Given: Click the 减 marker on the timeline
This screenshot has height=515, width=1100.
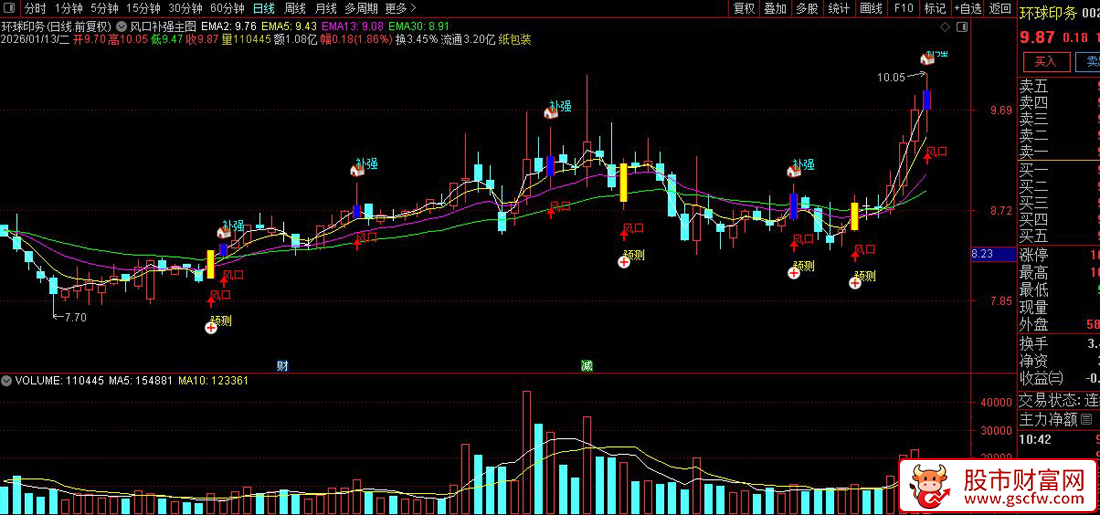Looking at the screenshot, I should (x=586, y=366).
